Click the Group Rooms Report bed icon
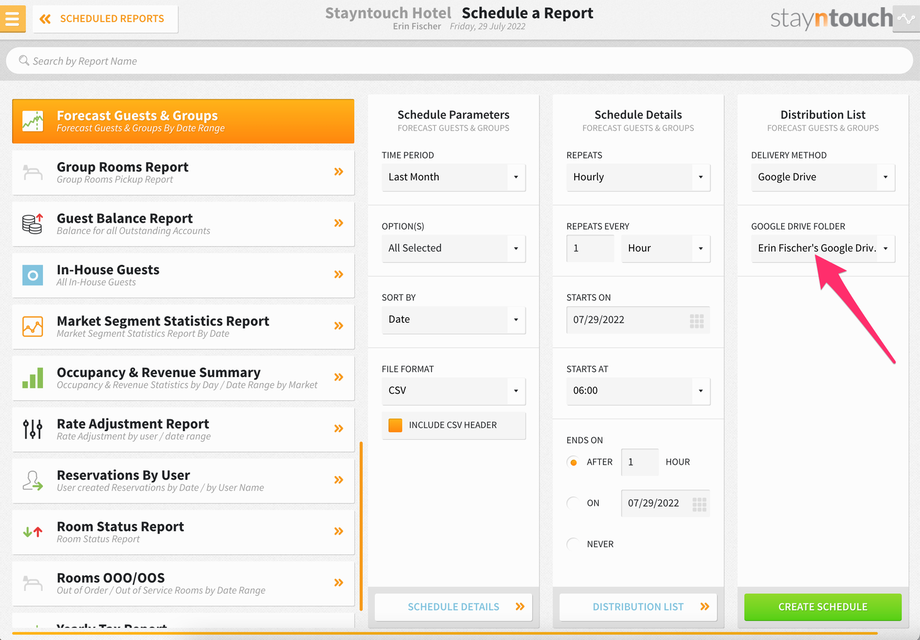Screen dimensions: 920x640 (x=32, y=172)
